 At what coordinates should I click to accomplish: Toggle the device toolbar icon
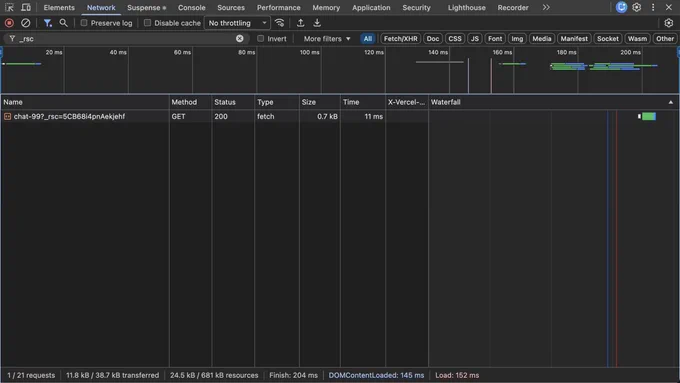pos(26,7)
